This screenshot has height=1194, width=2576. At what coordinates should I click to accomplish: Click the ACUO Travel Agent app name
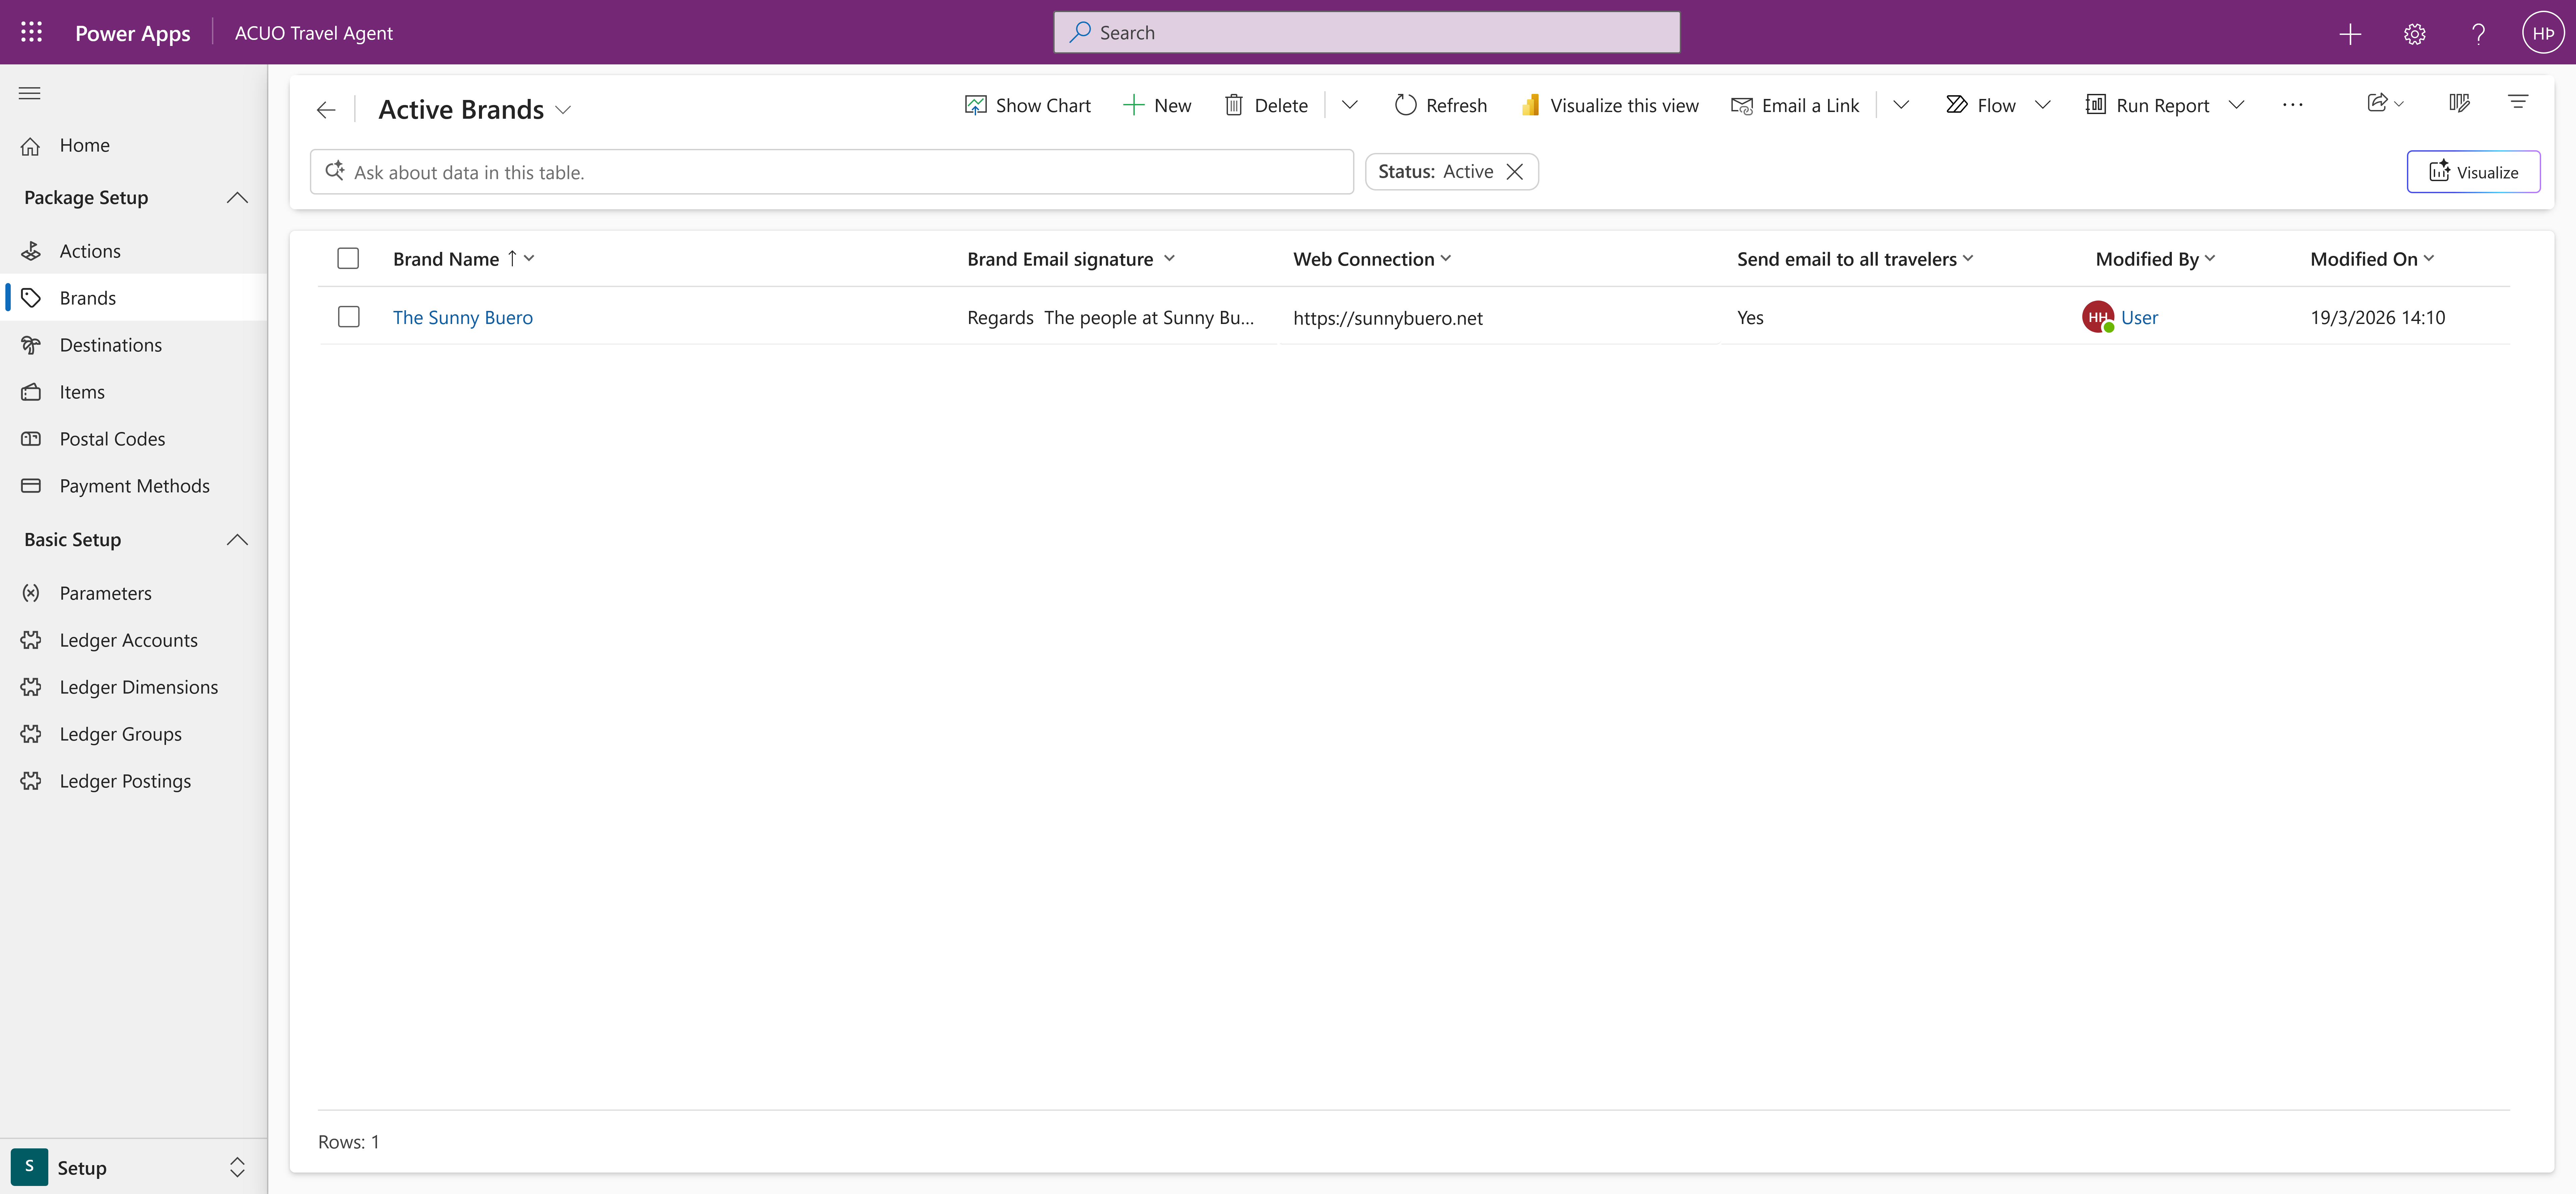[314, 33]
